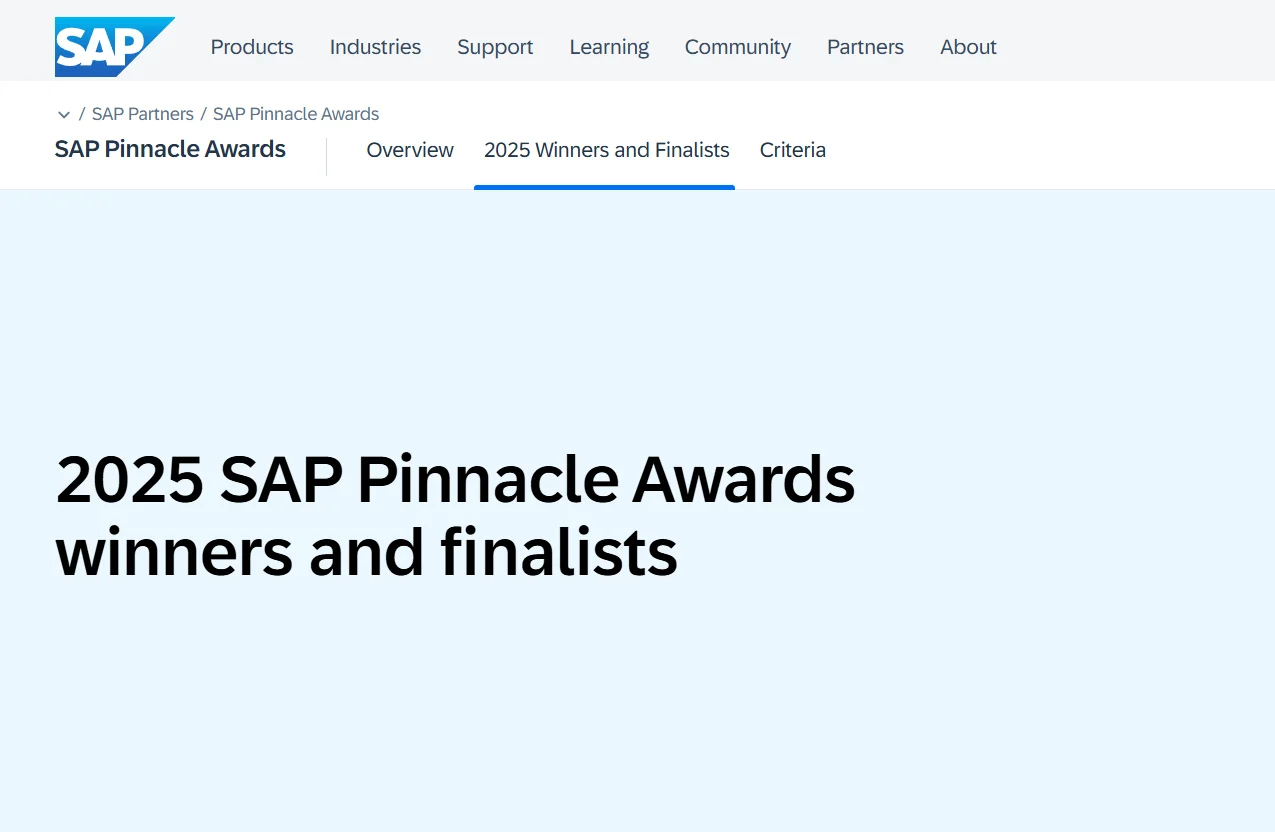Click the 'winners and finalists' heading line
This screenshot has height=832, width=1275.
(366, 553)
